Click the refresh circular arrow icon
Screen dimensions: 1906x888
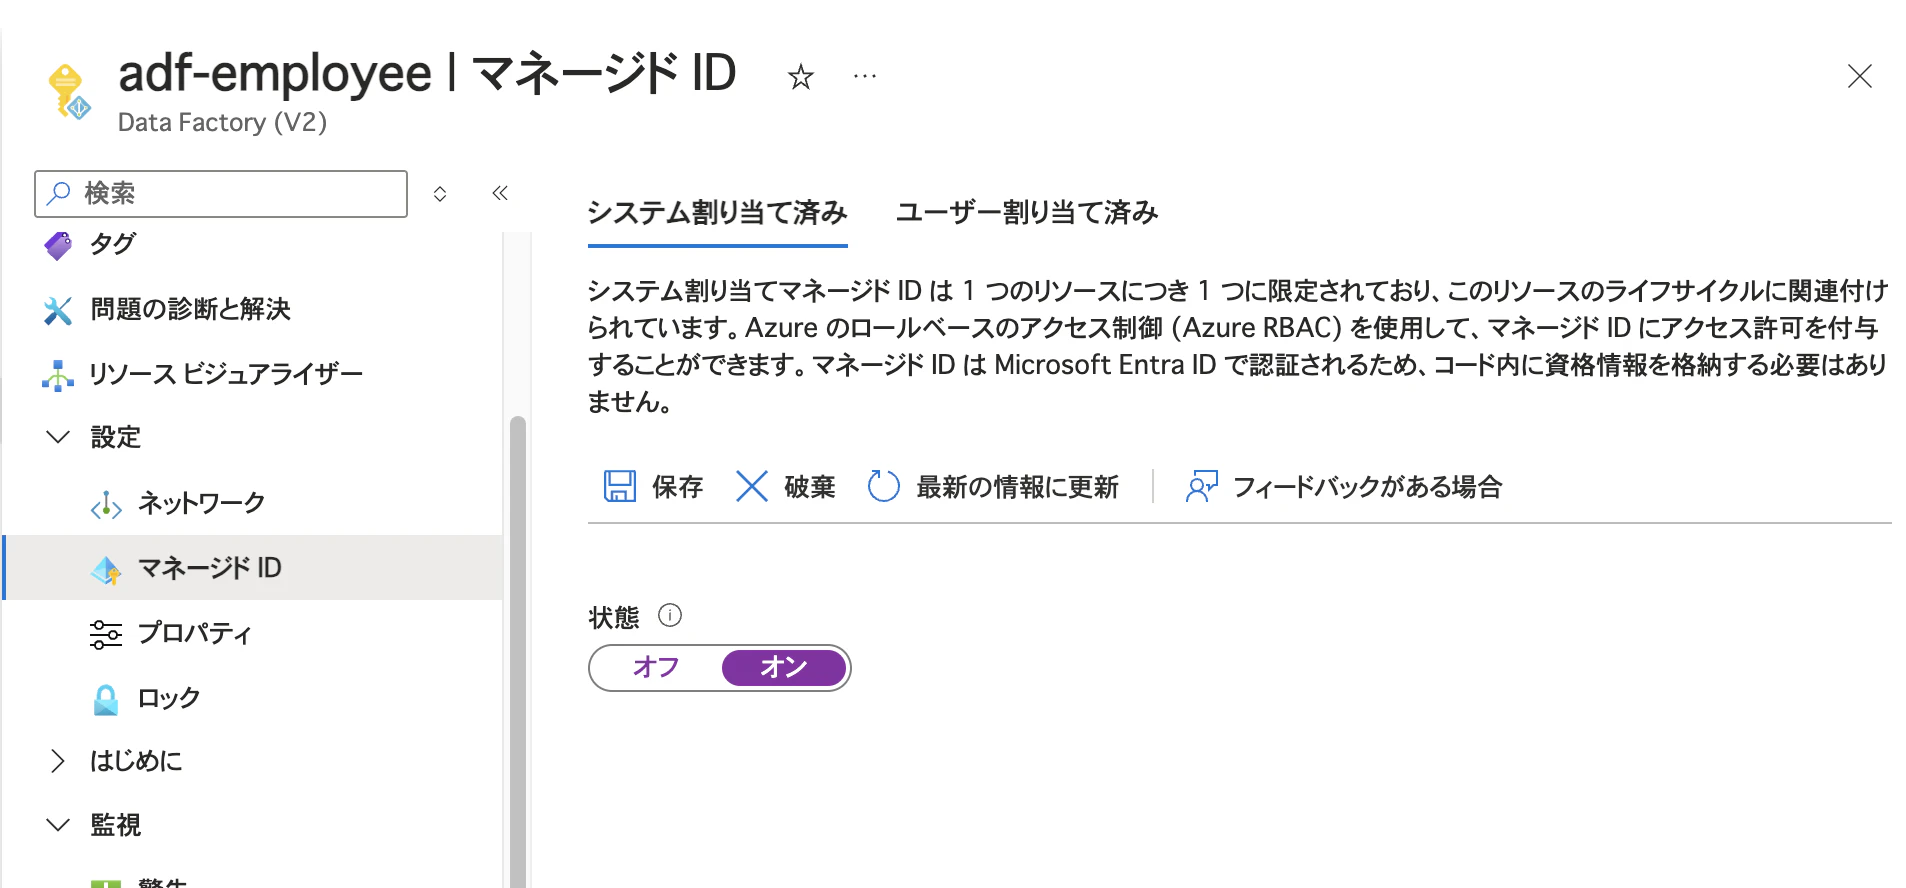(883, 487)
